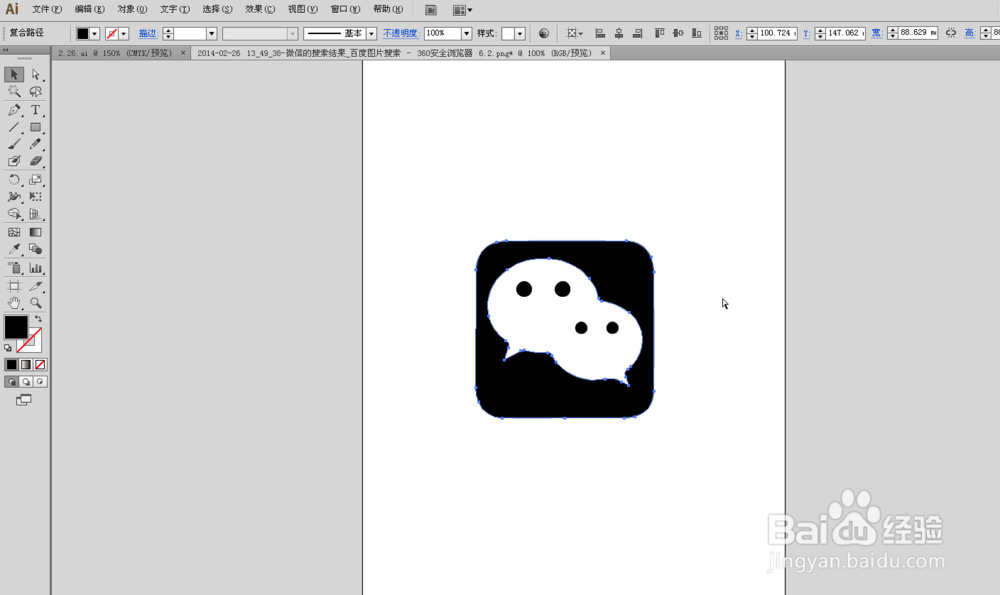
Task: Select the Eraser tool
Action: pyautogui.click(x=36, y=161)
